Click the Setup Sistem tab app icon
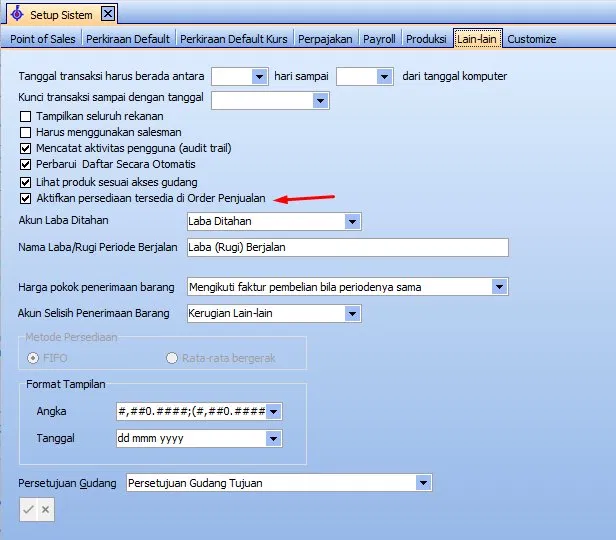The width and height of the screenshot is (616, 540). (17, 14)
